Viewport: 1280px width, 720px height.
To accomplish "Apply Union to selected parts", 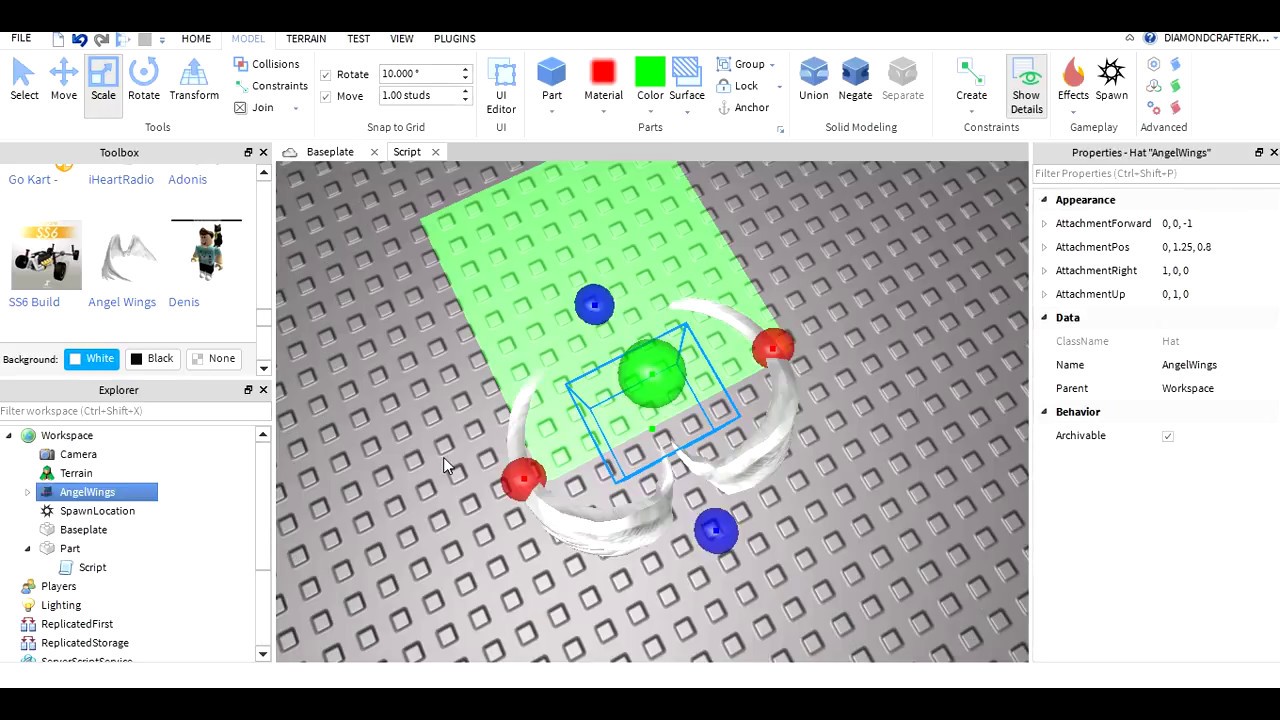I will pos(814,80).
